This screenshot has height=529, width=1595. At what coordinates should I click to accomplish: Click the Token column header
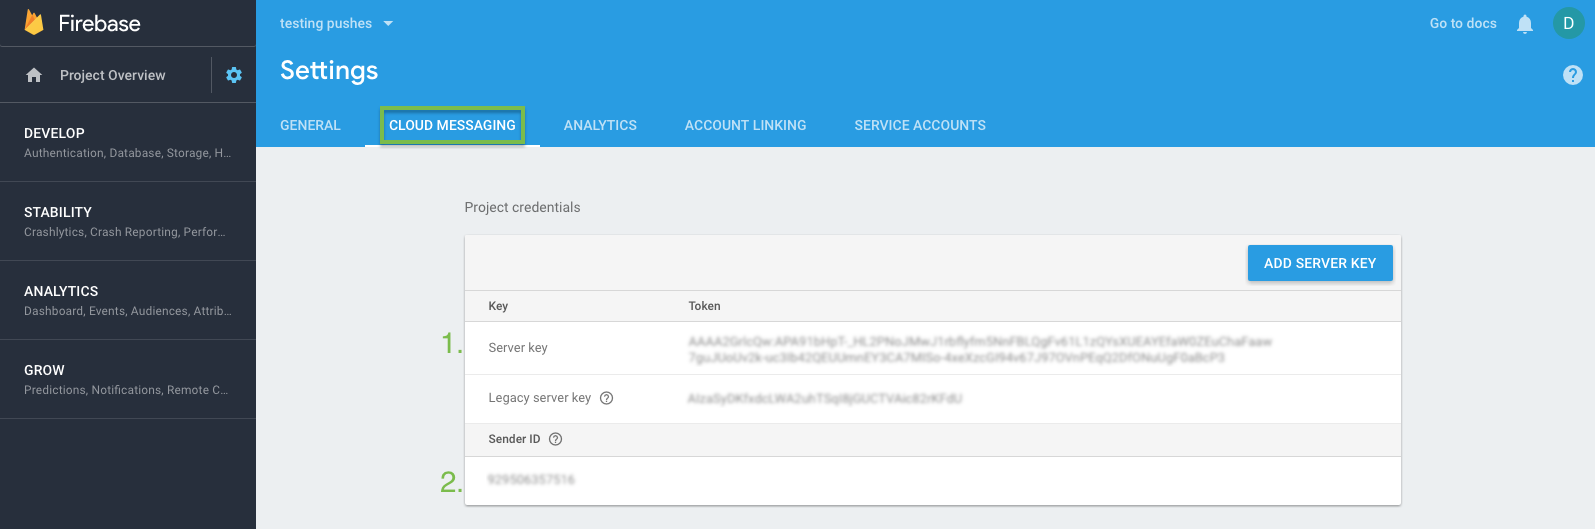point(704,306)
